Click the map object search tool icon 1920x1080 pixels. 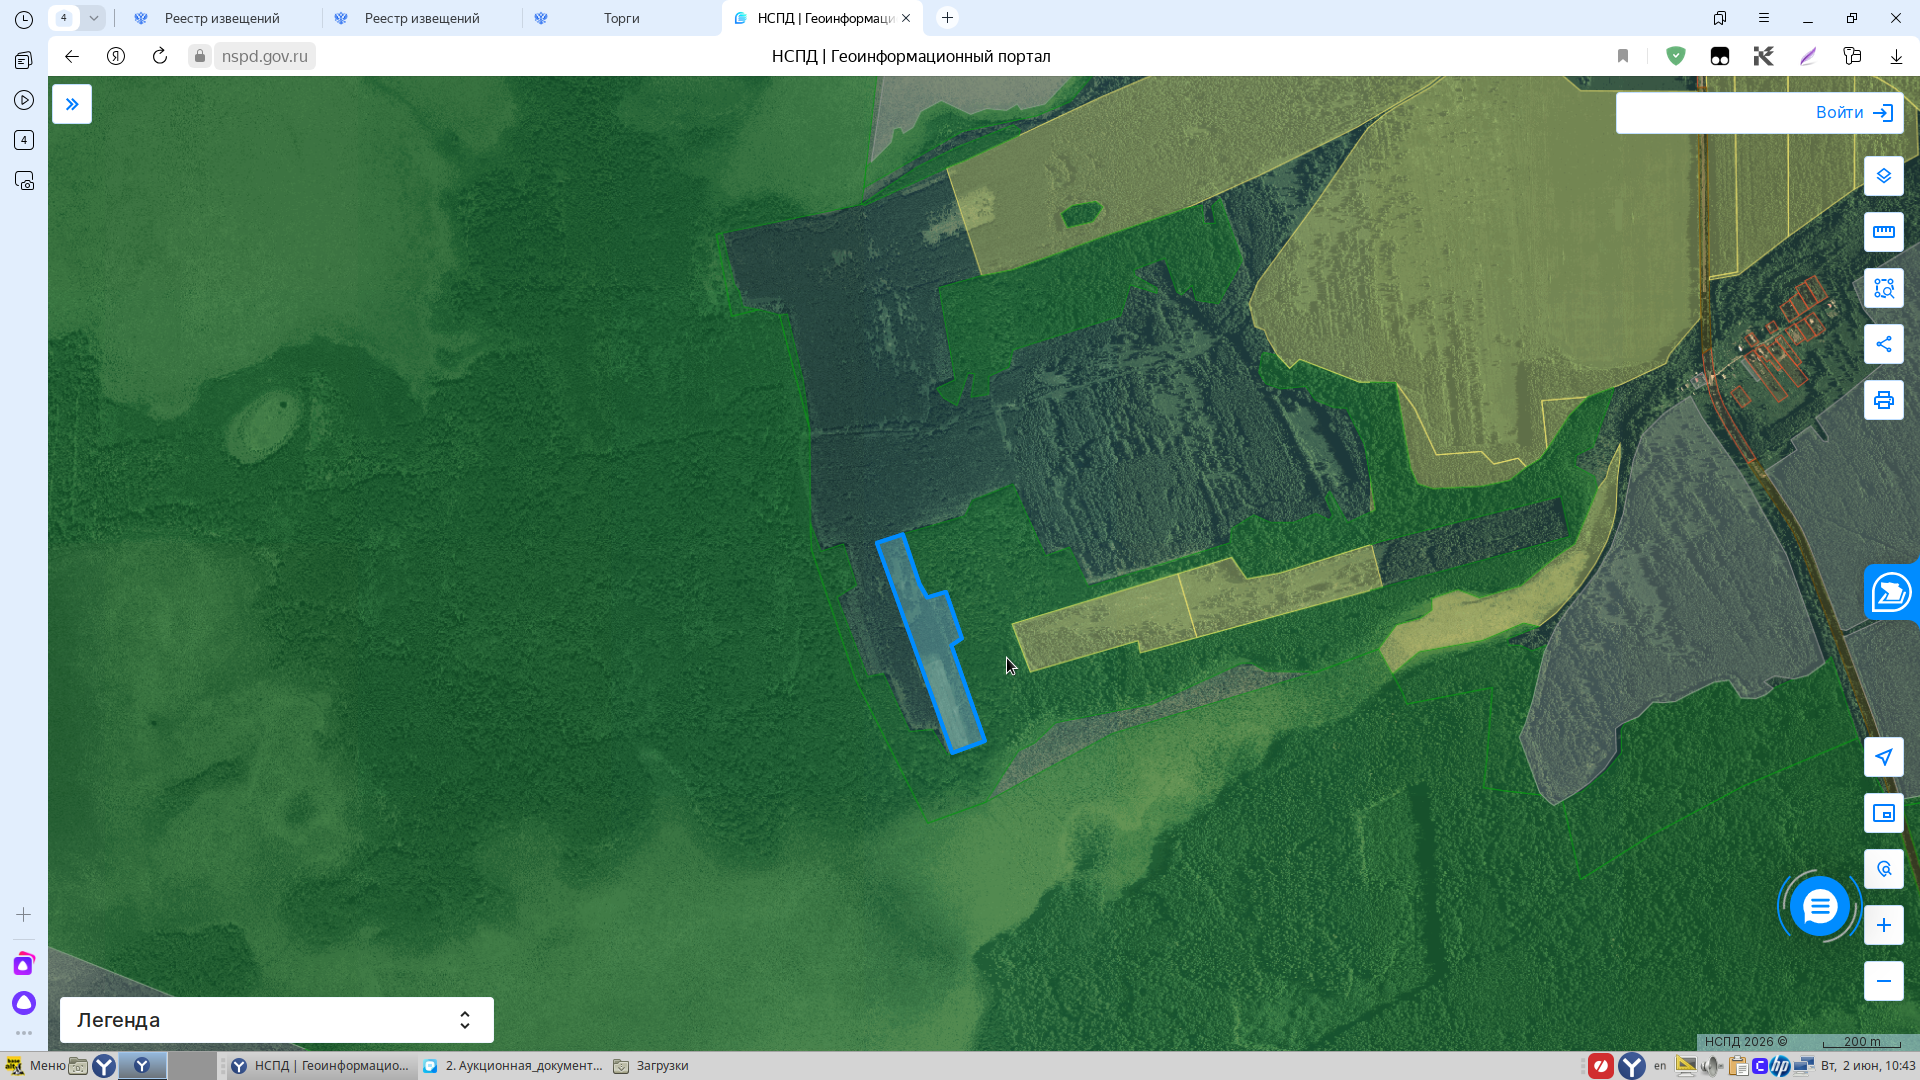(1883, 869)
